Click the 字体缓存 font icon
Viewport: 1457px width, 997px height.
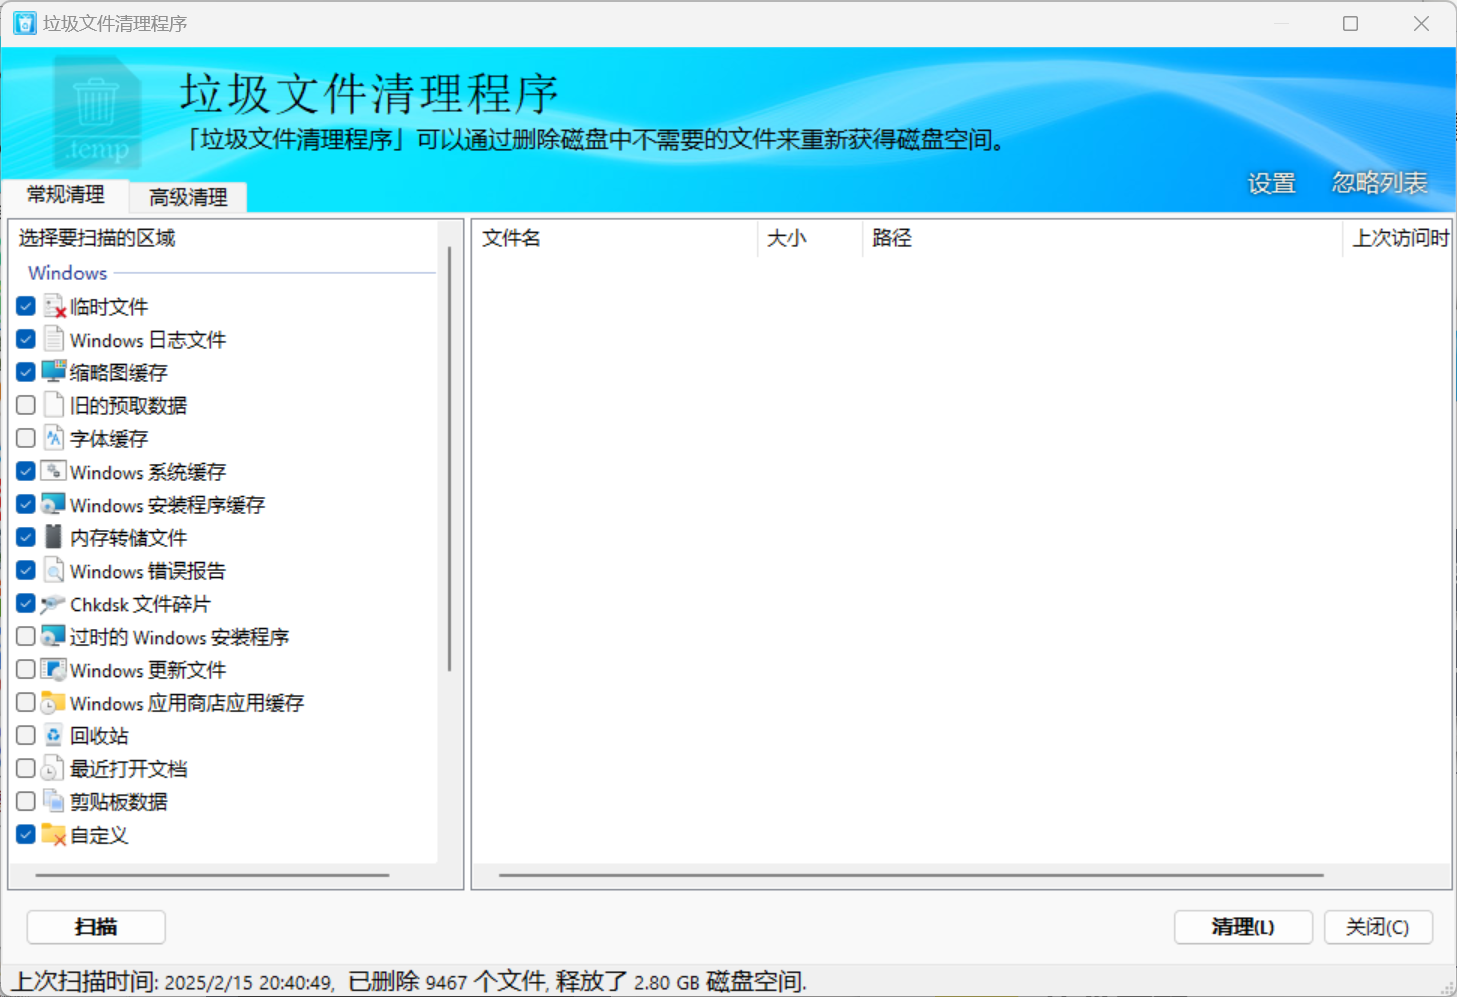[54, 438]
